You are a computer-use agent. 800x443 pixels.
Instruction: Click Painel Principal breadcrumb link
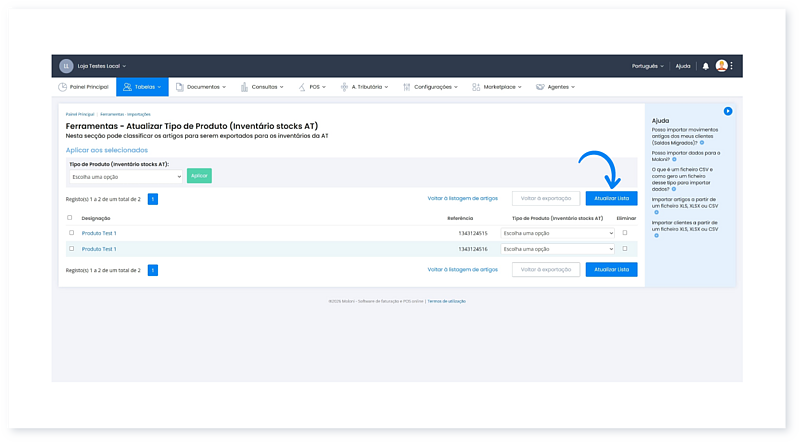click(x=80, y=114)
